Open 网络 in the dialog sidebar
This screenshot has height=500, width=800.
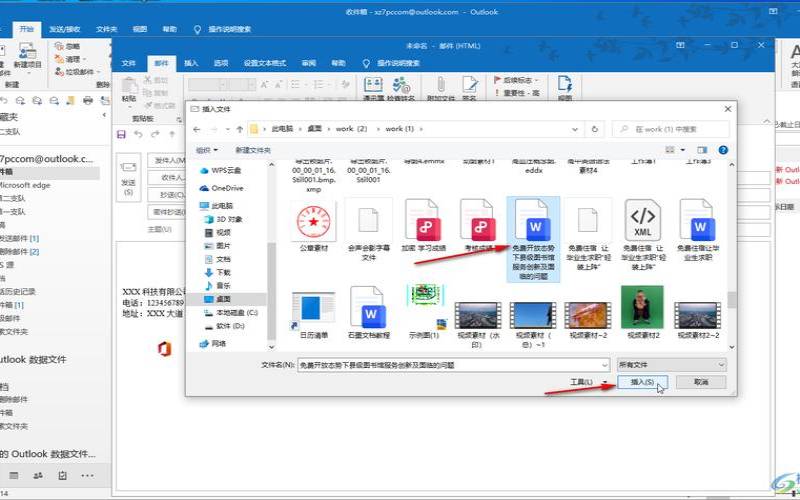click(x=213, y=343)
